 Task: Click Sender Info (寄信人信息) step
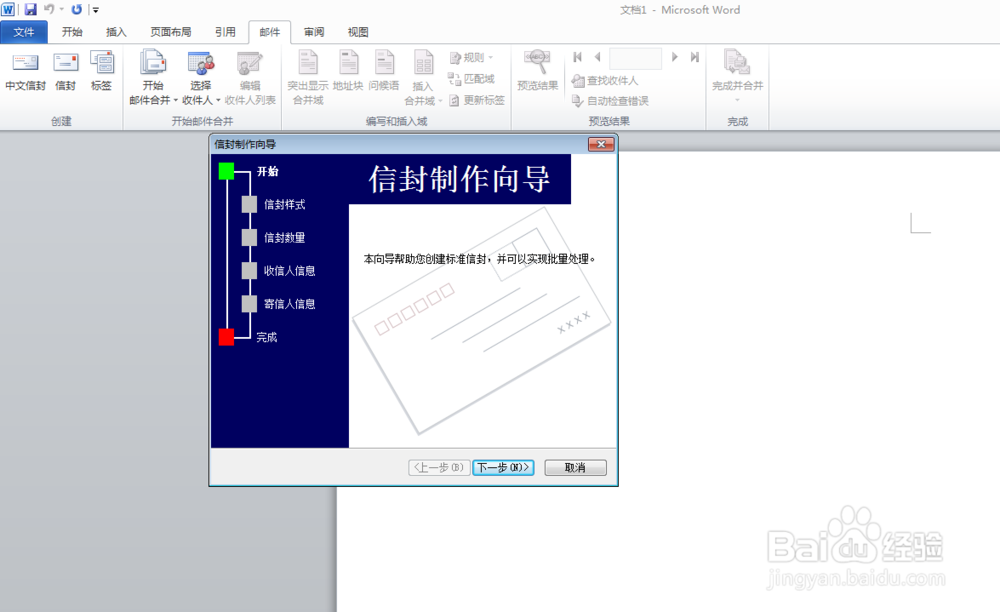pyautogui.click(x=279, y=304)
